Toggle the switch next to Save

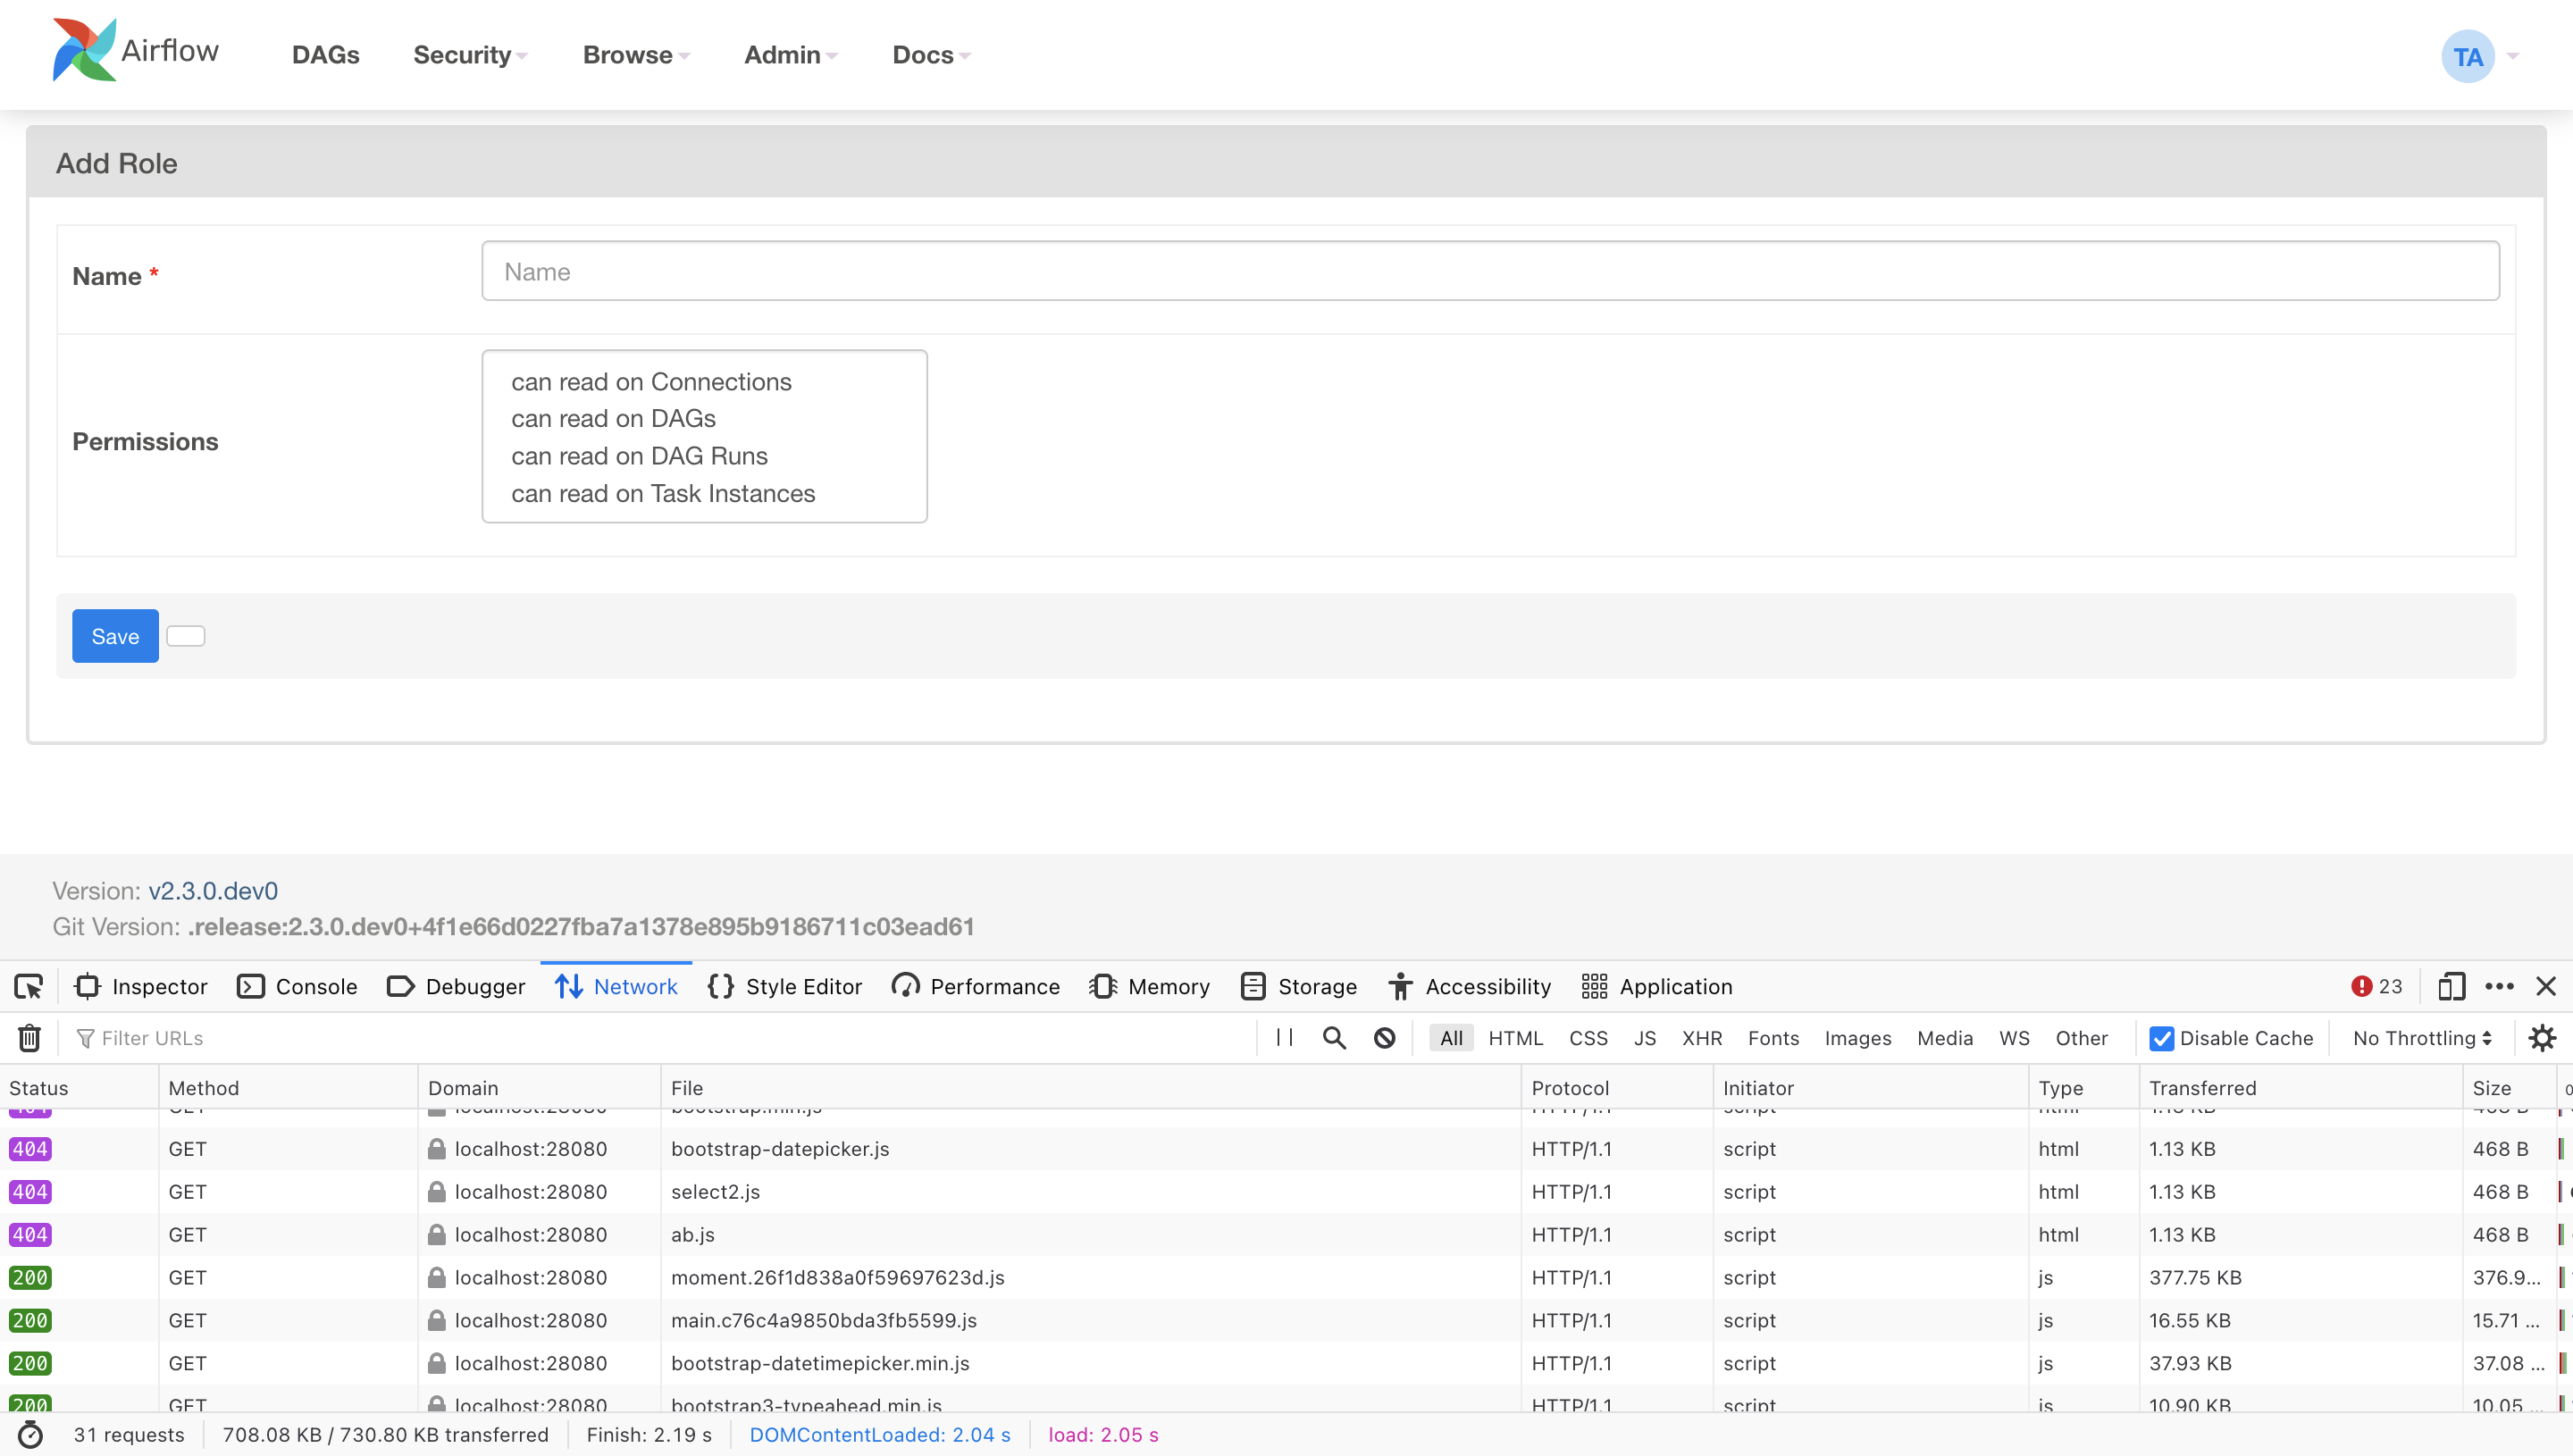coord(186,635)
